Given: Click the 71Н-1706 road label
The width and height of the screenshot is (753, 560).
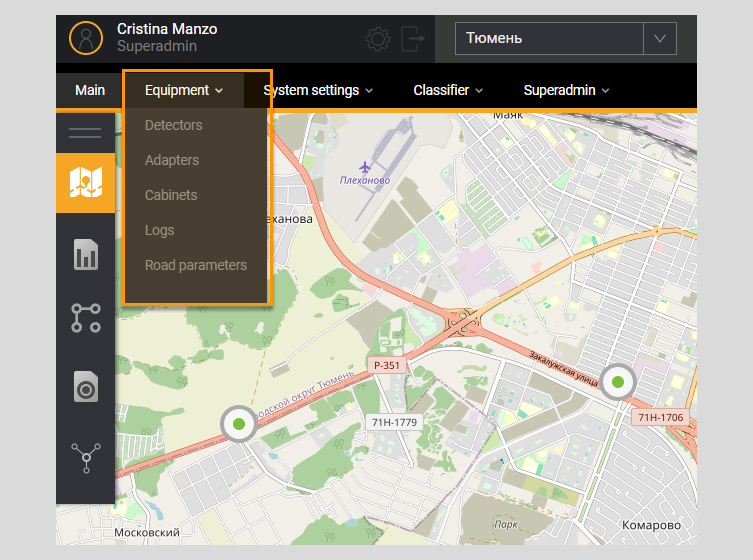Looking at the screenshot, I should pyautogui.click(x=660, y=417).
